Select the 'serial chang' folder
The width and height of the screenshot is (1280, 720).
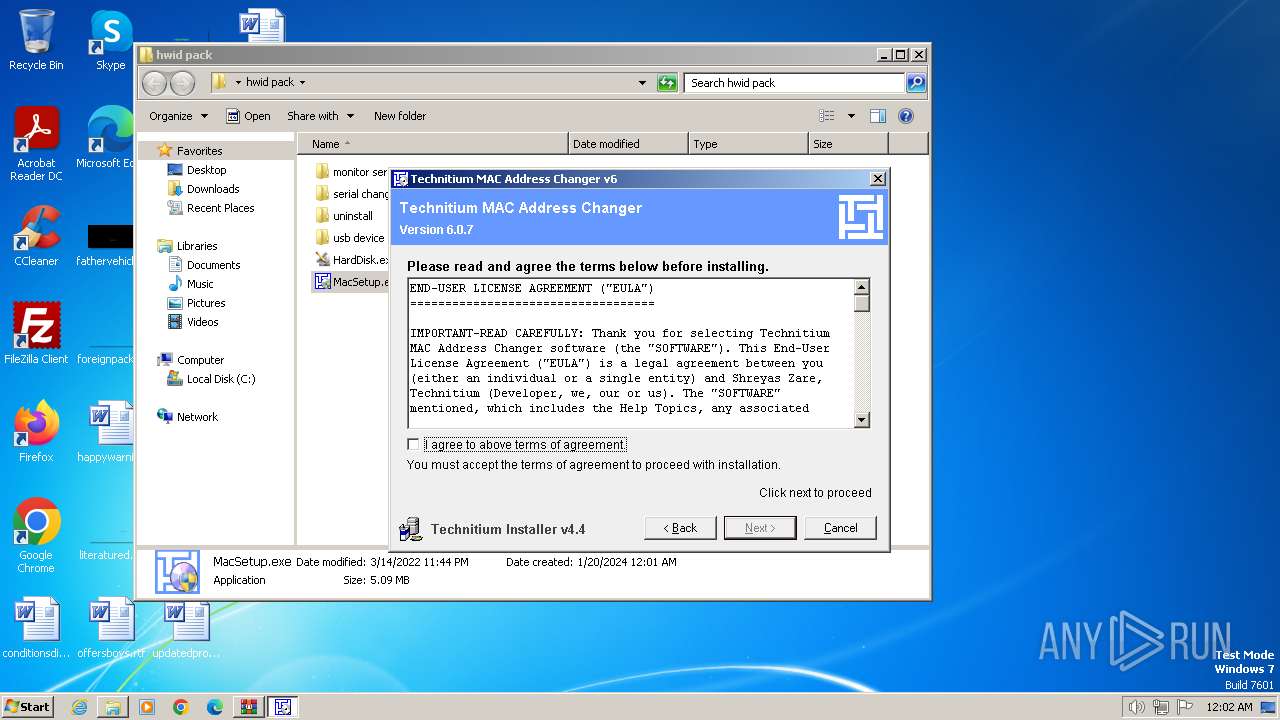[x=351, y=194]
